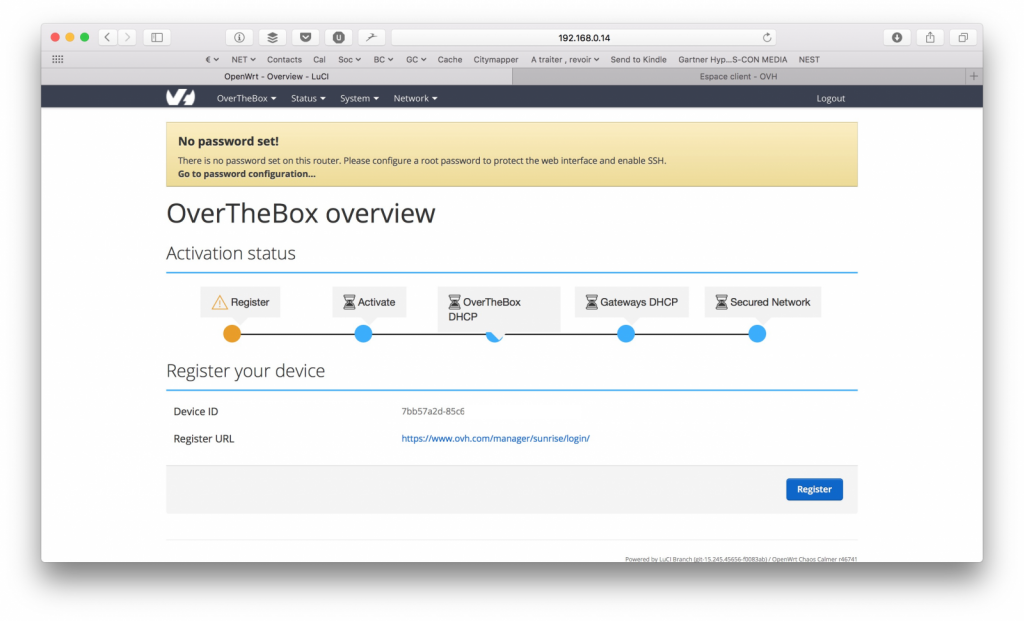This screenshot has width=1024, height=621.
Task: Click the blue Register button
Action: [x=814, y=489]
